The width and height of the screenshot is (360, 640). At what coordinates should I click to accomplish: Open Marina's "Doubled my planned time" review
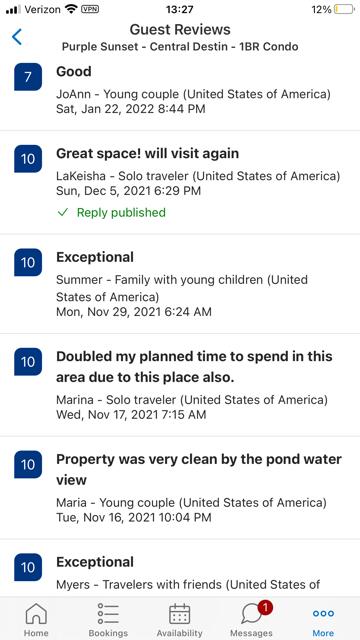180,385
